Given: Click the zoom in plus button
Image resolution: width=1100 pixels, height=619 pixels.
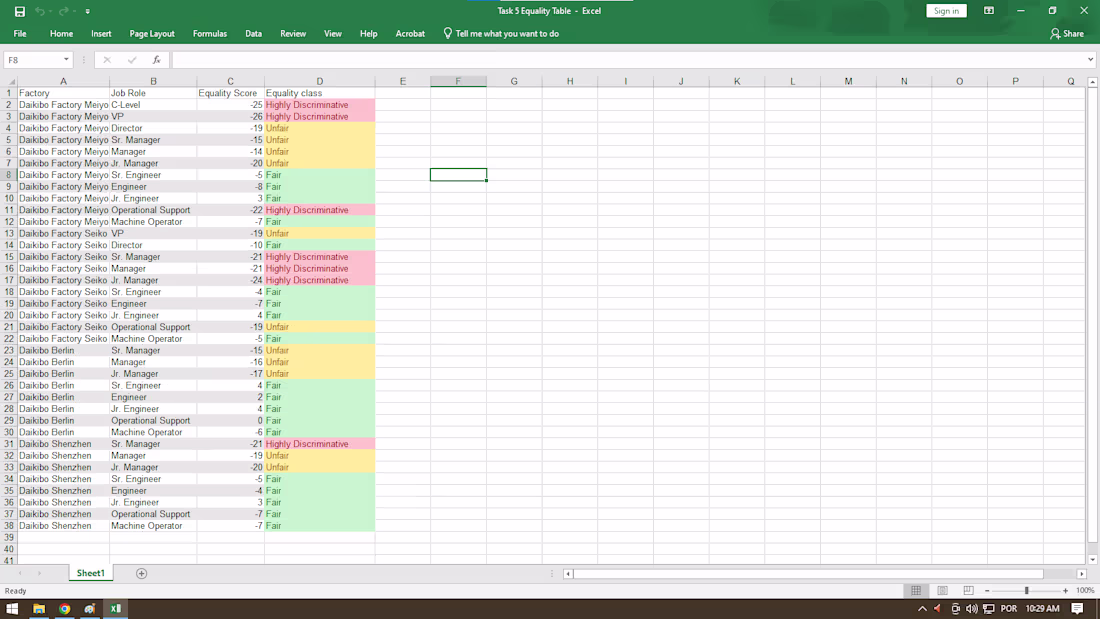Looking at the screenshot, I should [1066, 591].
